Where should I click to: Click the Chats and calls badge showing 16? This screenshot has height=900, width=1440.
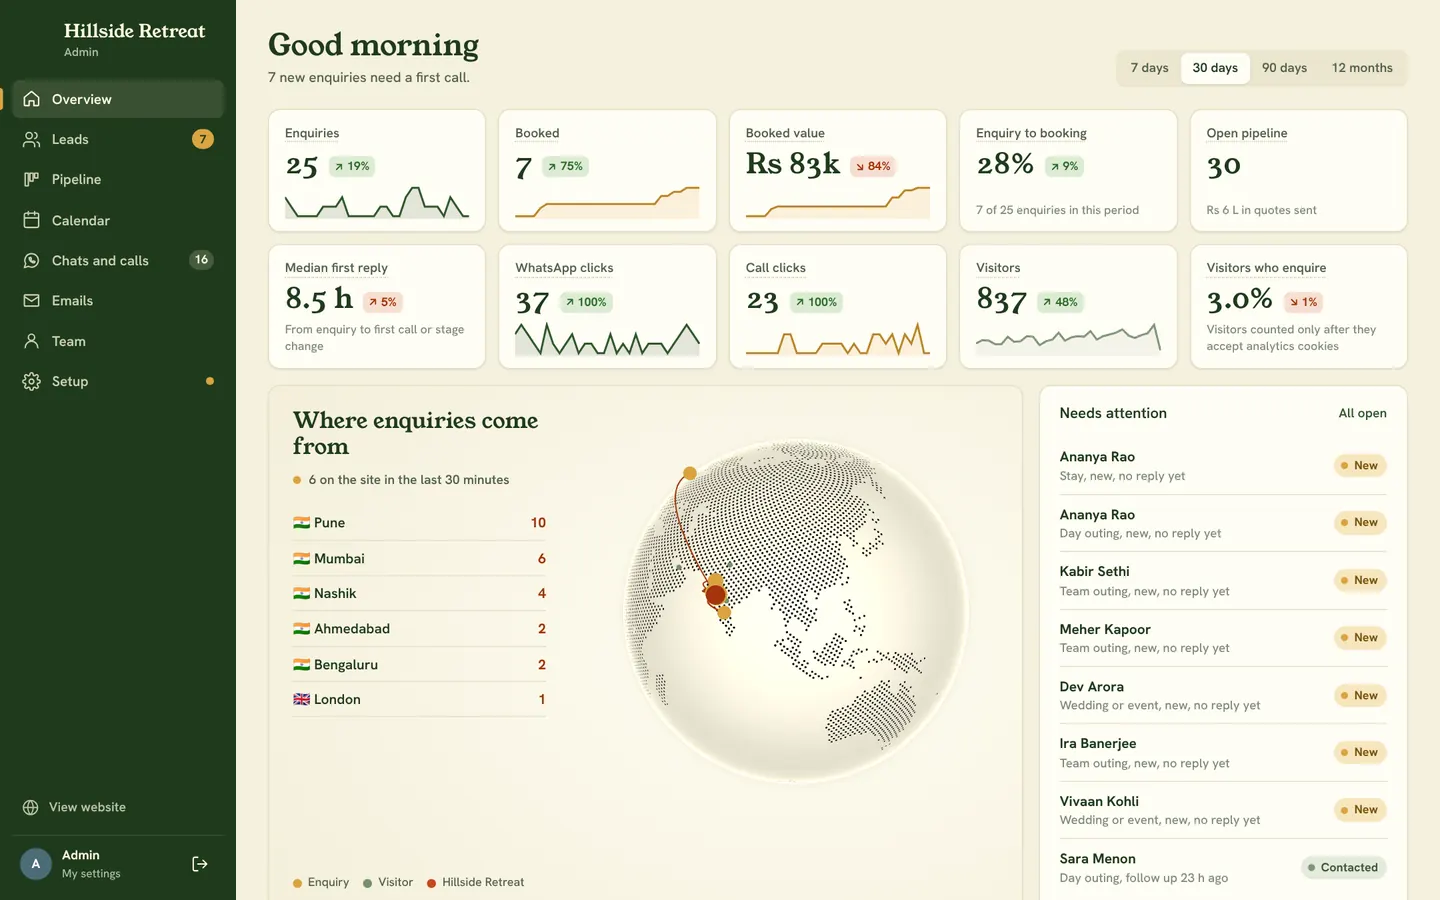click(x=201, y=260)
